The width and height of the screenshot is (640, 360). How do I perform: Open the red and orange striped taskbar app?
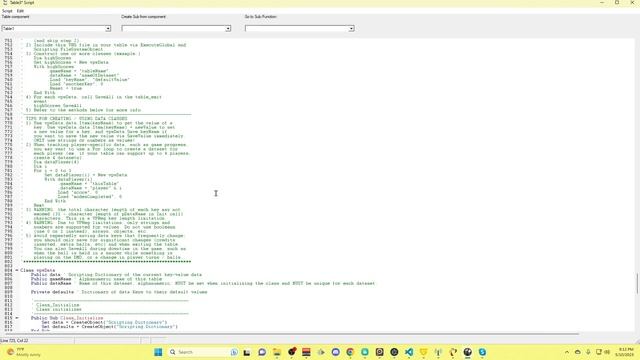click(x=306, y=352)
